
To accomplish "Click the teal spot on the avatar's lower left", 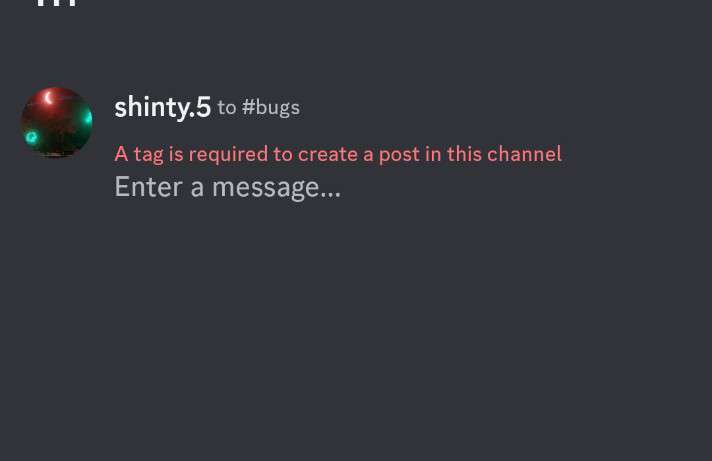I will 31,137.
